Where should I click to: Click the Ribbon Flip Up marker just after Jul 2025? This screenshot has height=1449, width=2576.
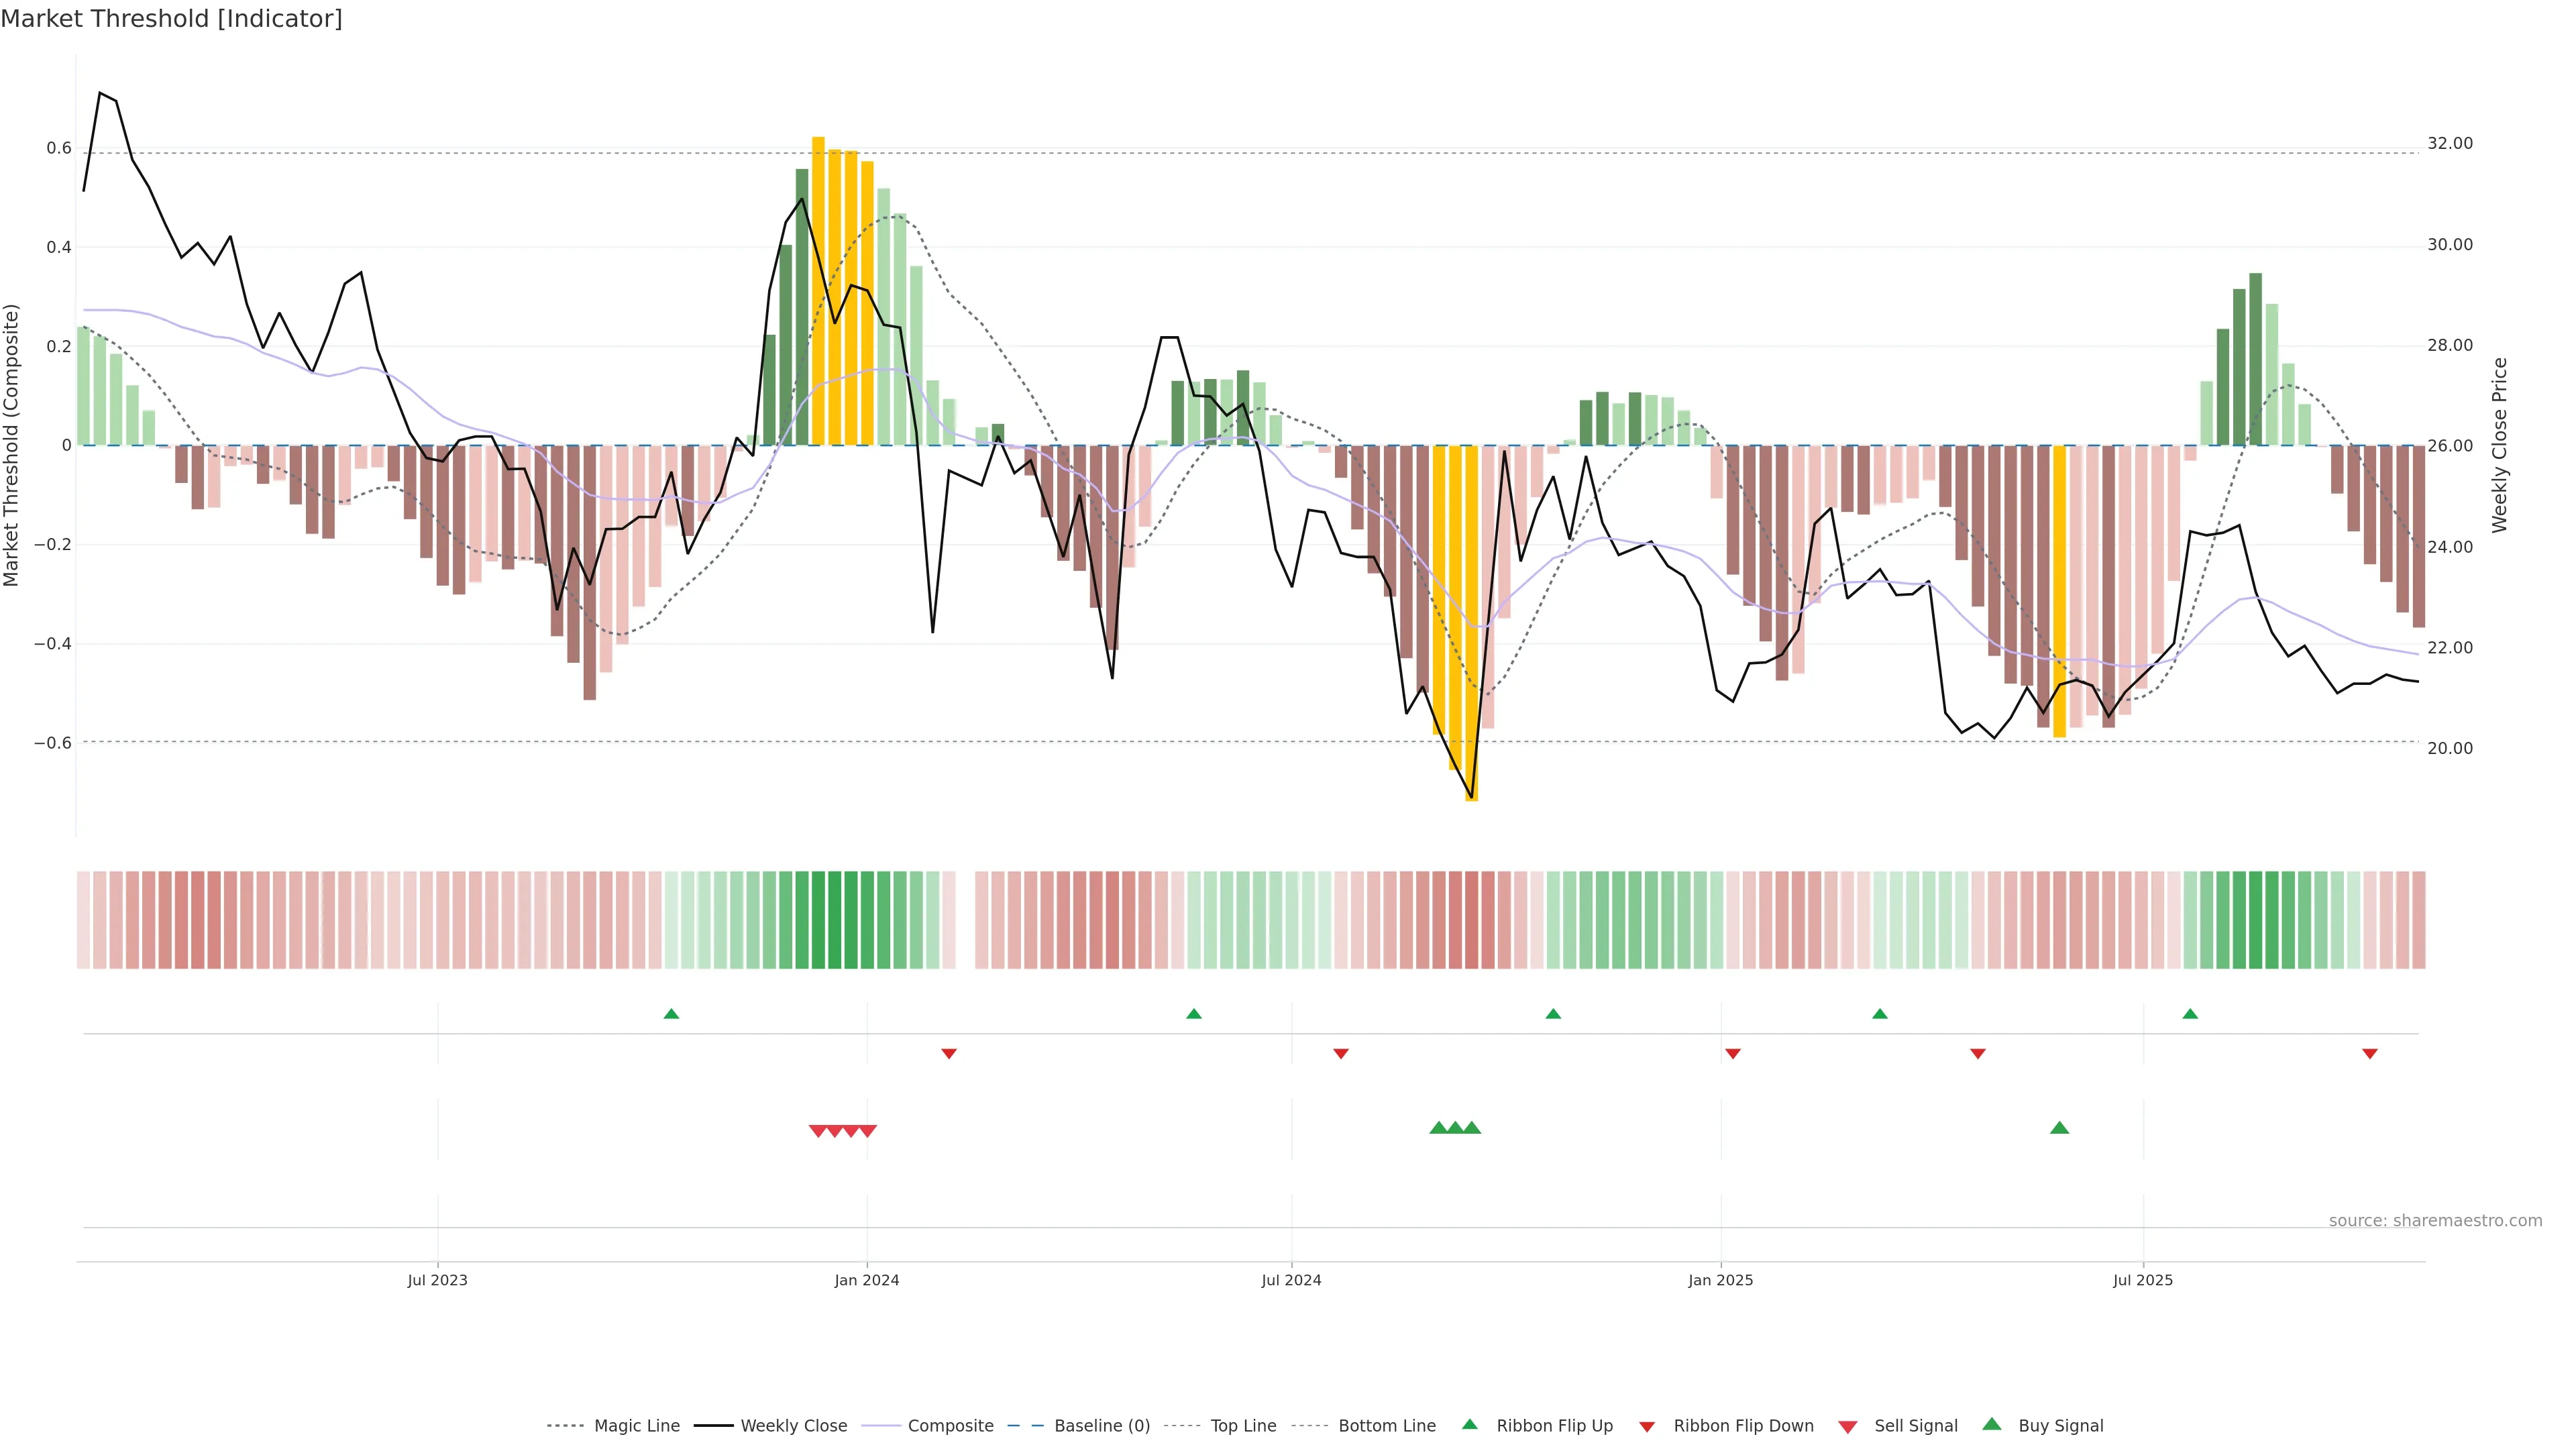click(x=2190, y=1014)
